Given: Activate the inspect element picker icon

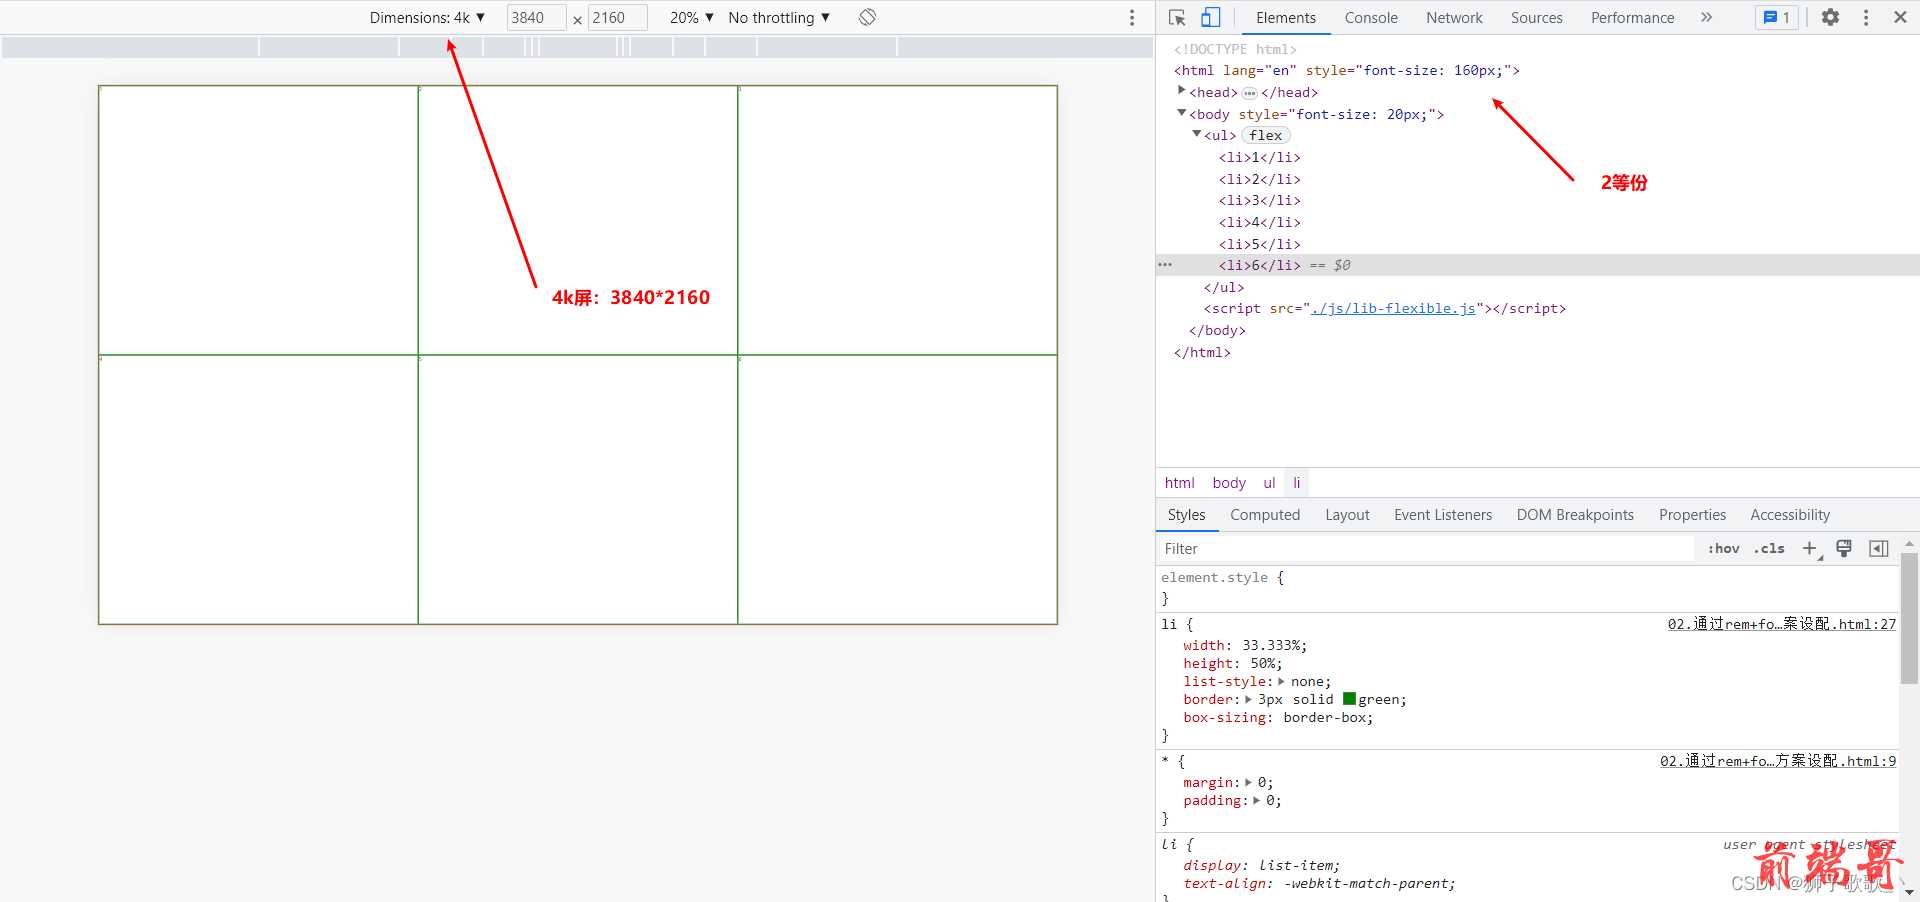Looking at the screenshot, I should [x=1177, y=17].
